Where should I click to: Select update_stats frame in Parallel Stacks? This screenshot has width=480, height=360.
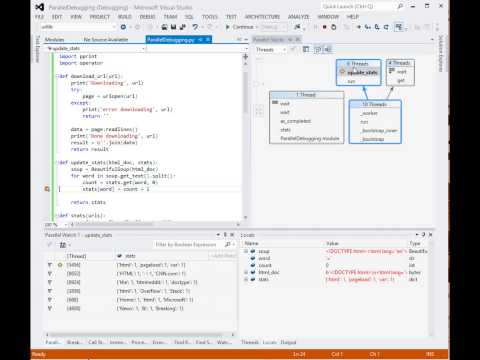coord(362,72)
